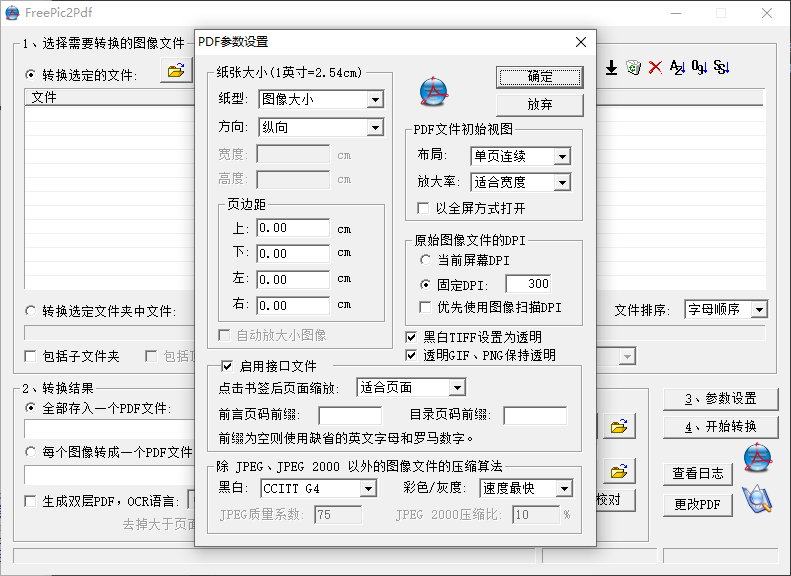Click the recycle bin icon in the main toolbar

634,67
